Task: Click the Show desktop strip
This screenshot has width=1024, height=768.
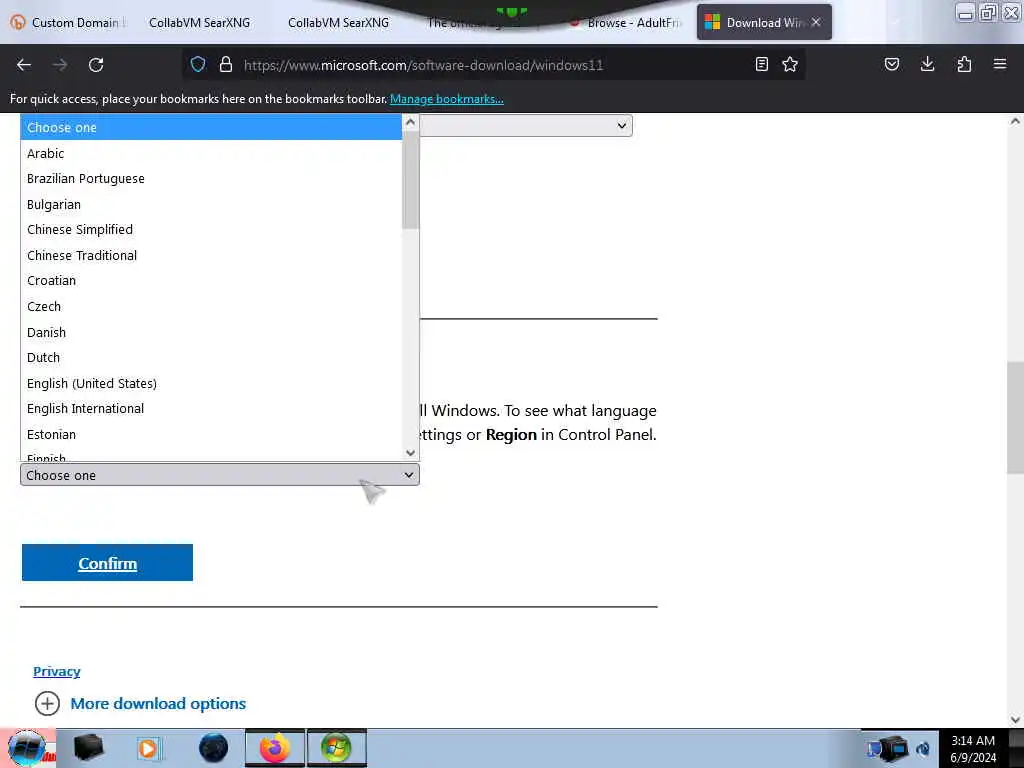Action: tap(1016, 748)
